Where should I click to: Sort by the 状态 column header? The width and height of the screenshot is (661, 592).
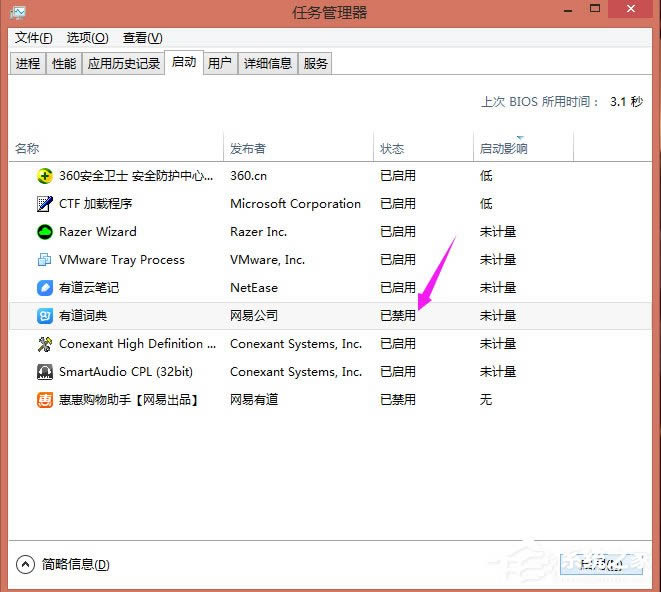point(423,148)
